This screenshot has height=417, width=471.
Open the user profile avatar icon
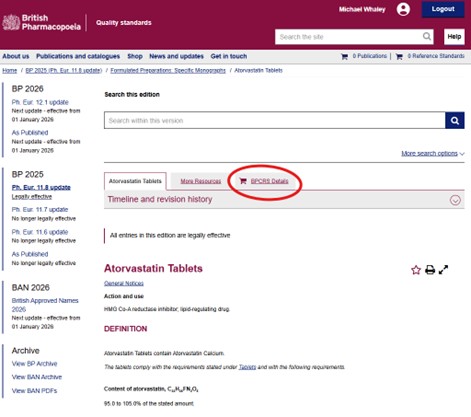(x=403, y=9)
